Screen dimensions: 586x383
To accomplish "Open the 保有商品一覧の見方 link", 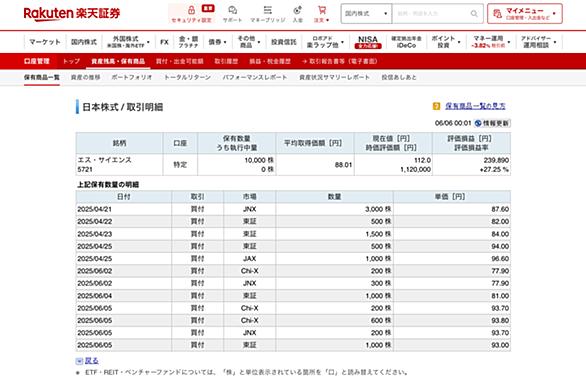I will 475,106.
